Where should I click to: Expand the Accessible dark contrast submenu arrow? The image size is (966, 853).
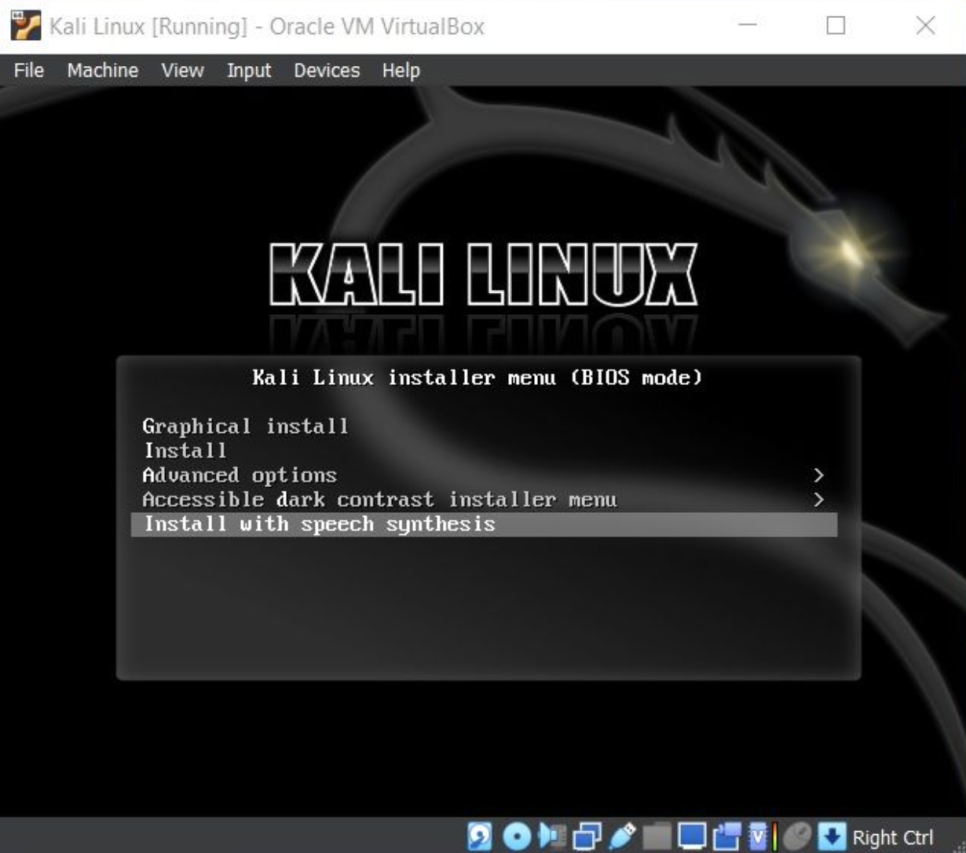[818, 499]
